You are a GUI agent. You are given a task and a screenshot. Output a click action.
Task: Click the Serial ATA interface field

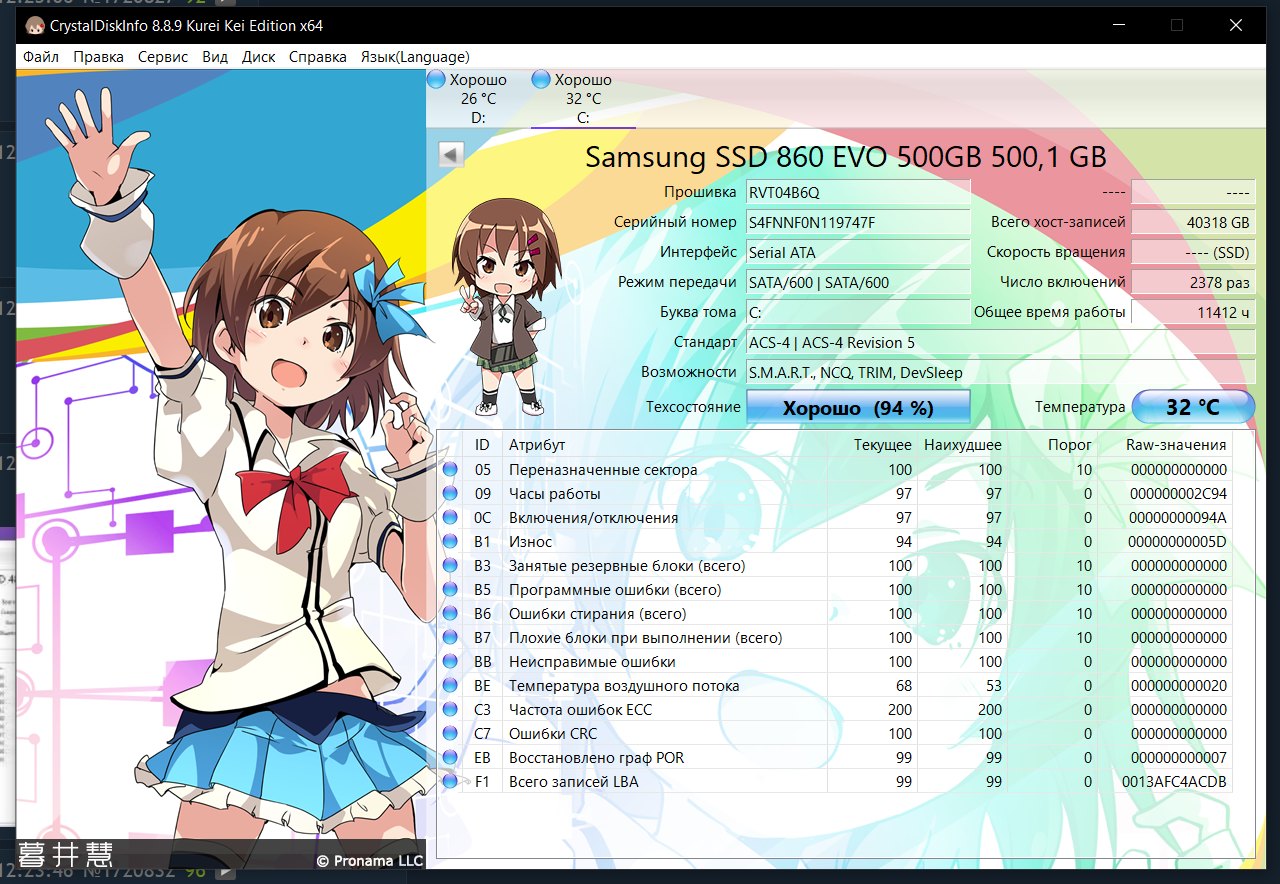pos(859,252)
